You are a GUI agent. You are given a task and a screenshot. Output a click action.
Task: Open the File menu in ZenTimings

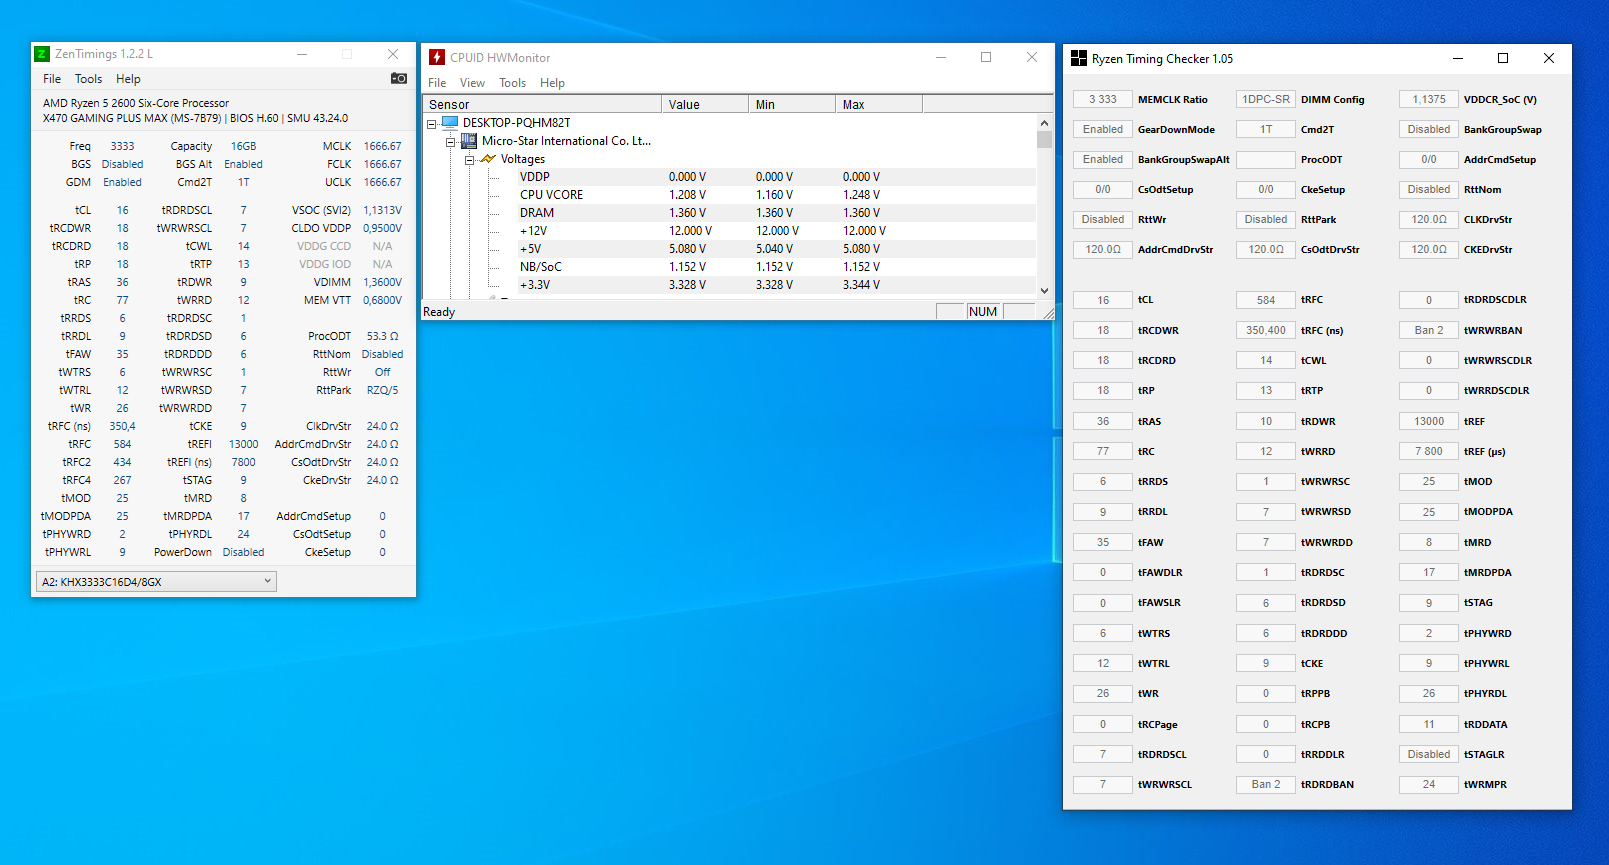(x=52, y=79)
